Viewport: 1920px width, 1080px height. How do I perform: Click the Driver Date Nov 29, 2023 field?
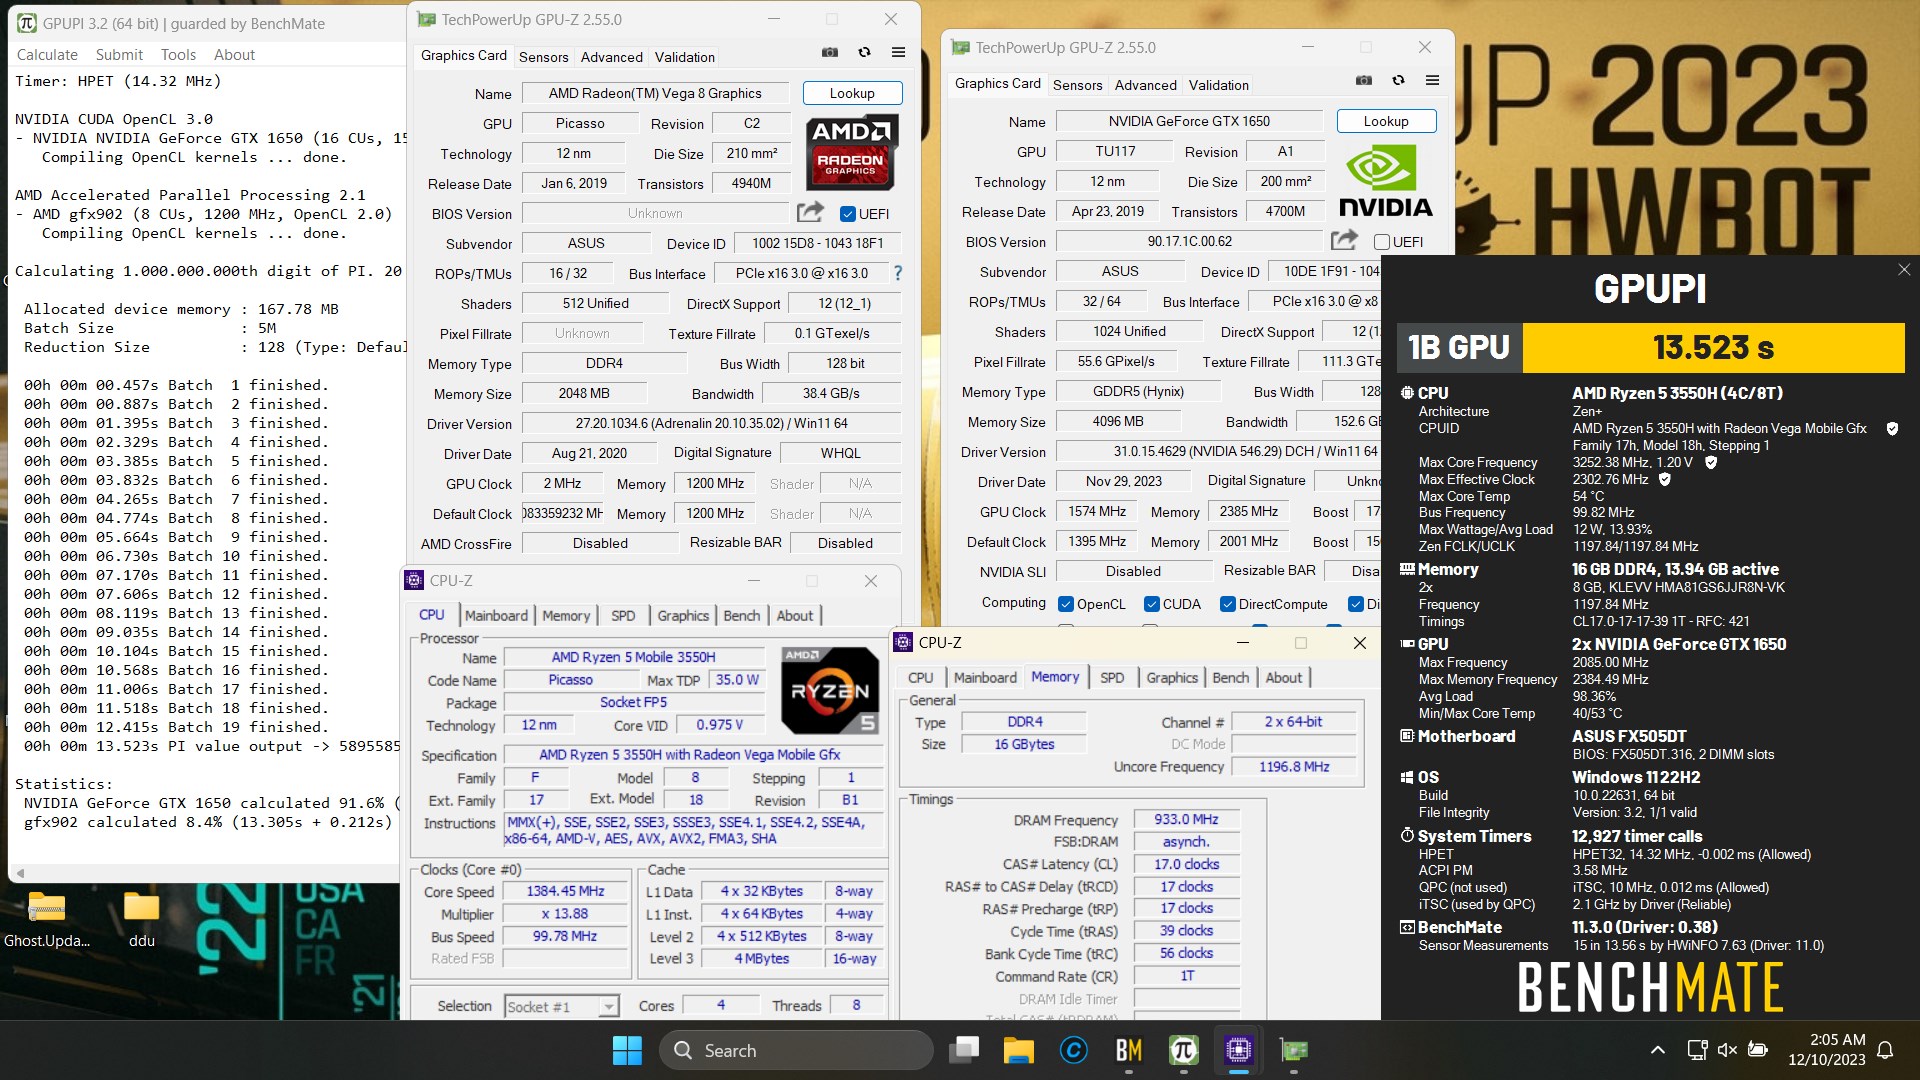pos(1123,481)
